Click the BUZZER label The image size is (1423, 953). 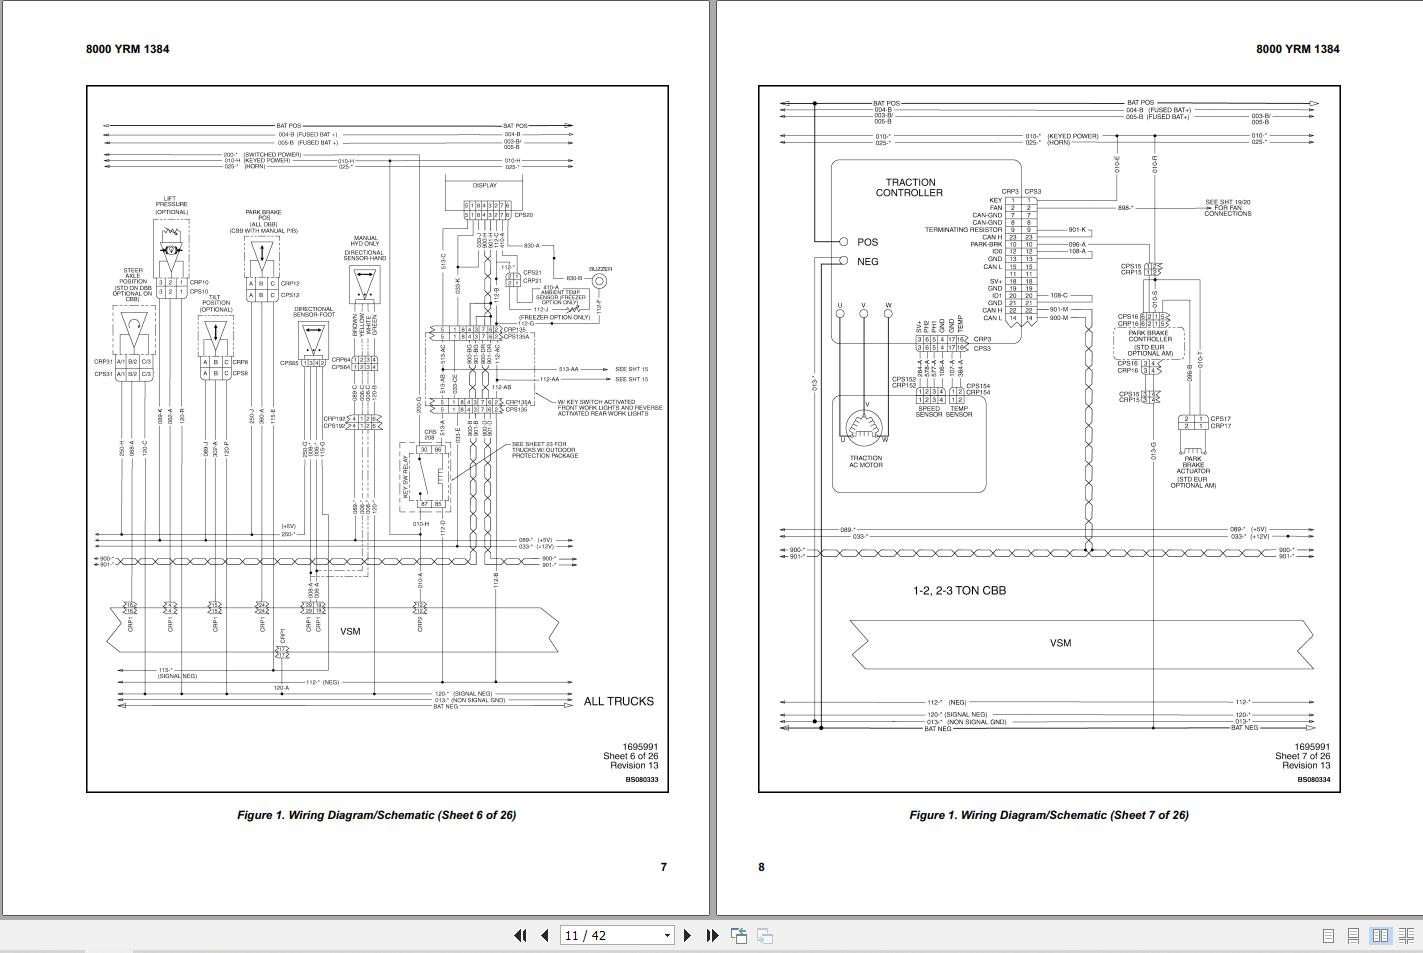[600, 269]
